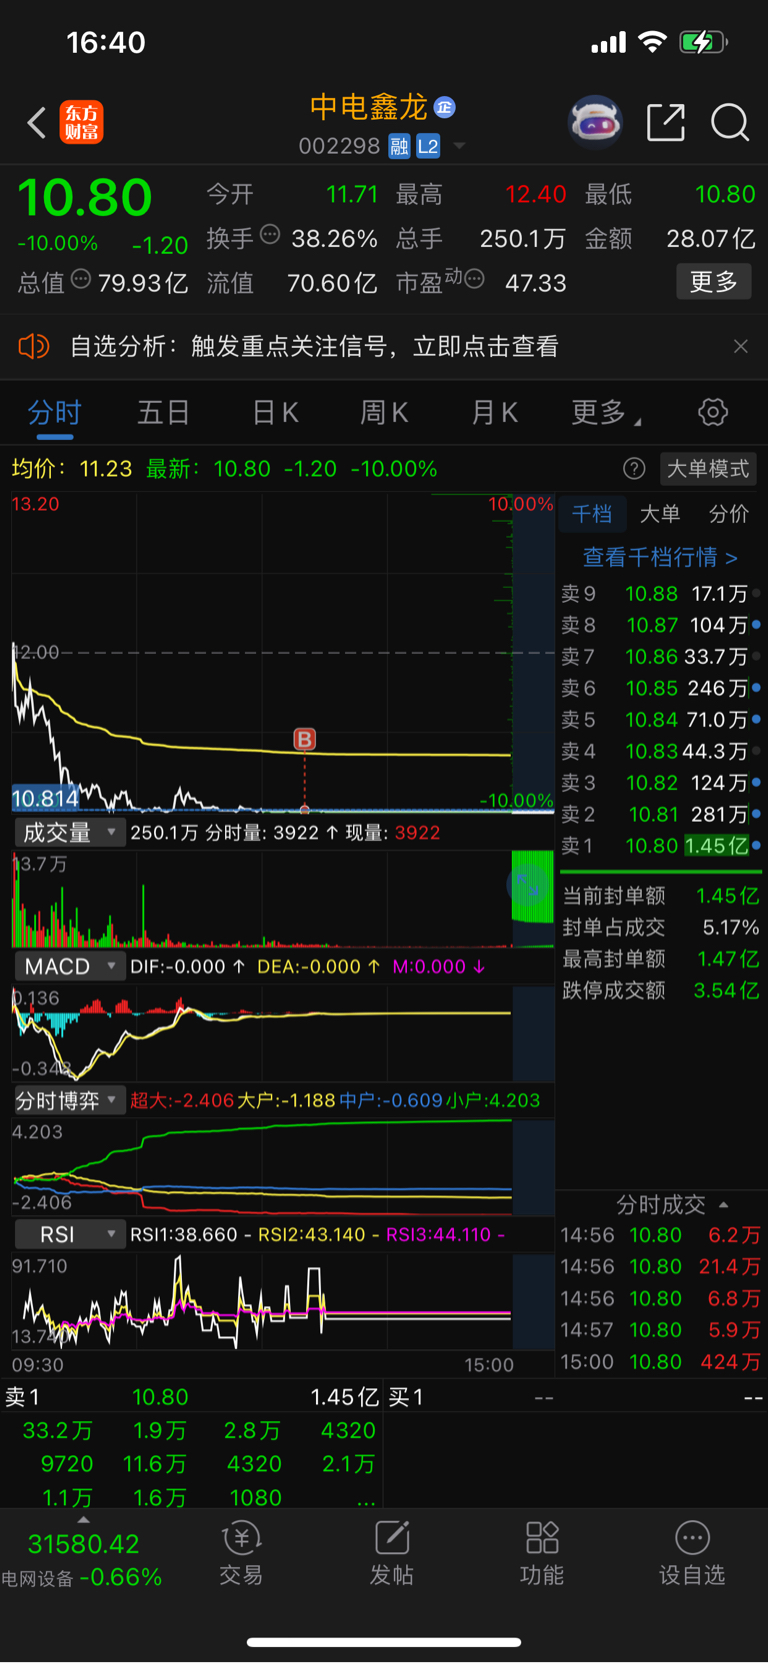Tap the share export icon

tap(666, 122)
